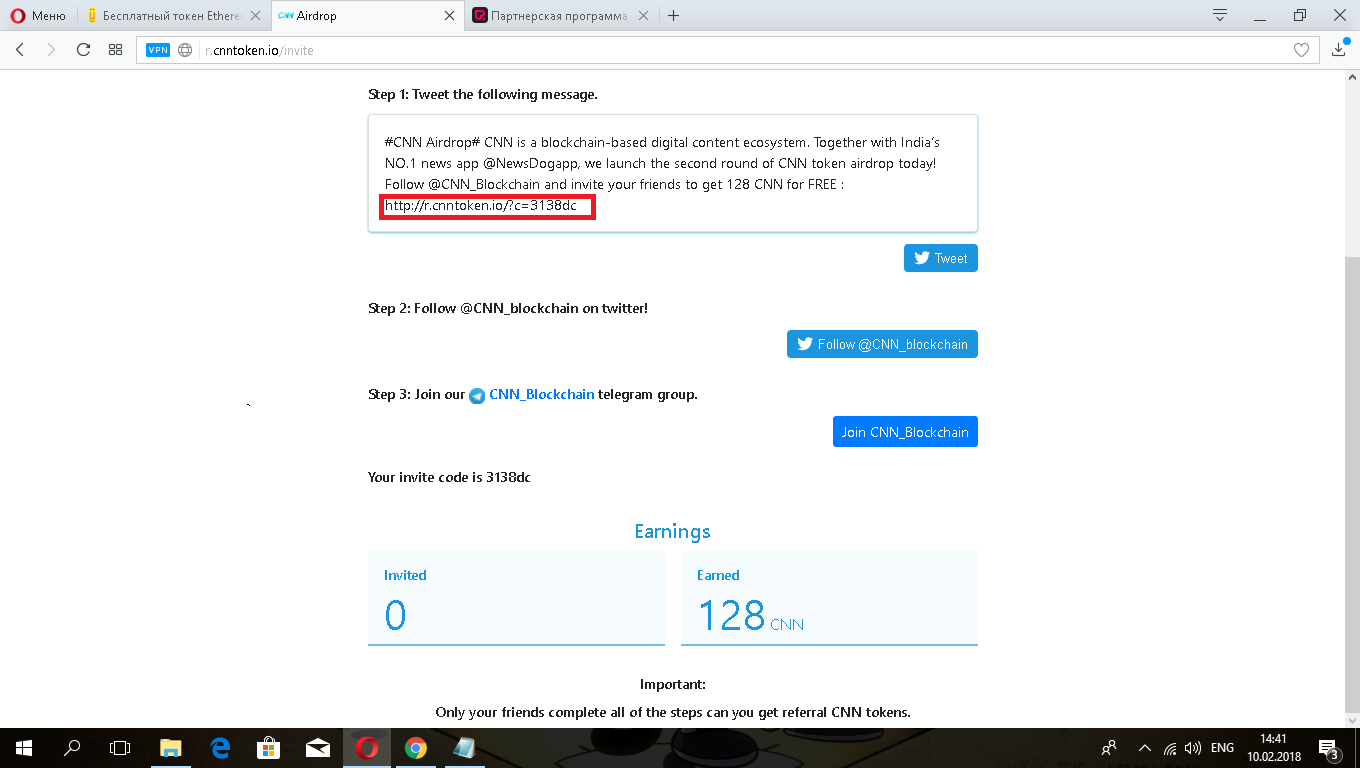Show hidden system tray icons
Image resolution: width=1360 pixels, height=768 pixels.
[x=1144, y=748]
